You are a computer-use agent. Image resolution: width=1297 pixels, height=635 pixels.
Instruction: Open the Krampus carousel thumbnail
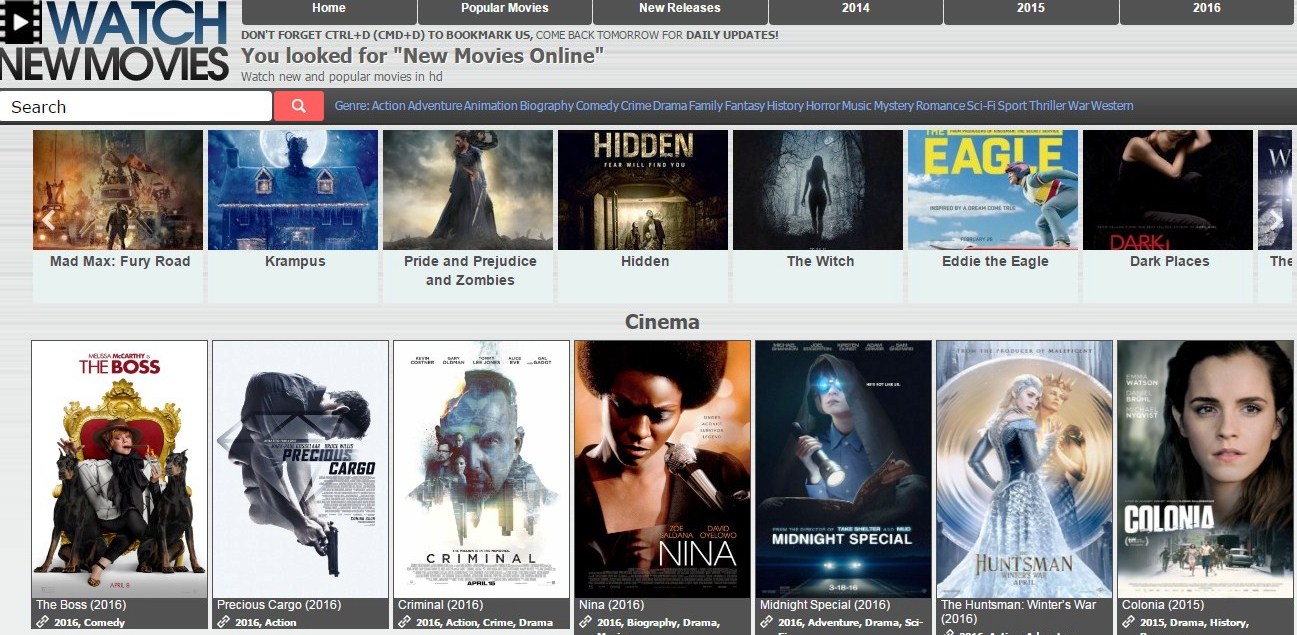[293, 190]
